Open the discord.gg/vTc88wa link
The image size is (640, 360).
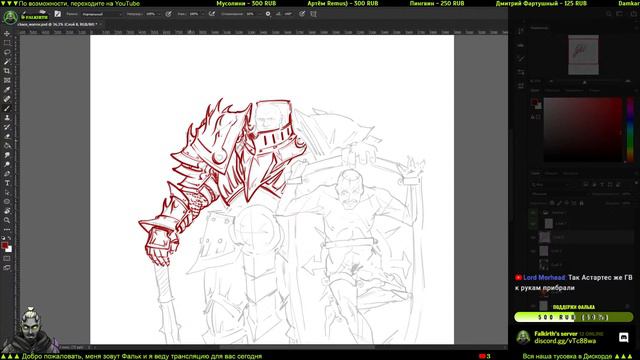coord(565,341)
